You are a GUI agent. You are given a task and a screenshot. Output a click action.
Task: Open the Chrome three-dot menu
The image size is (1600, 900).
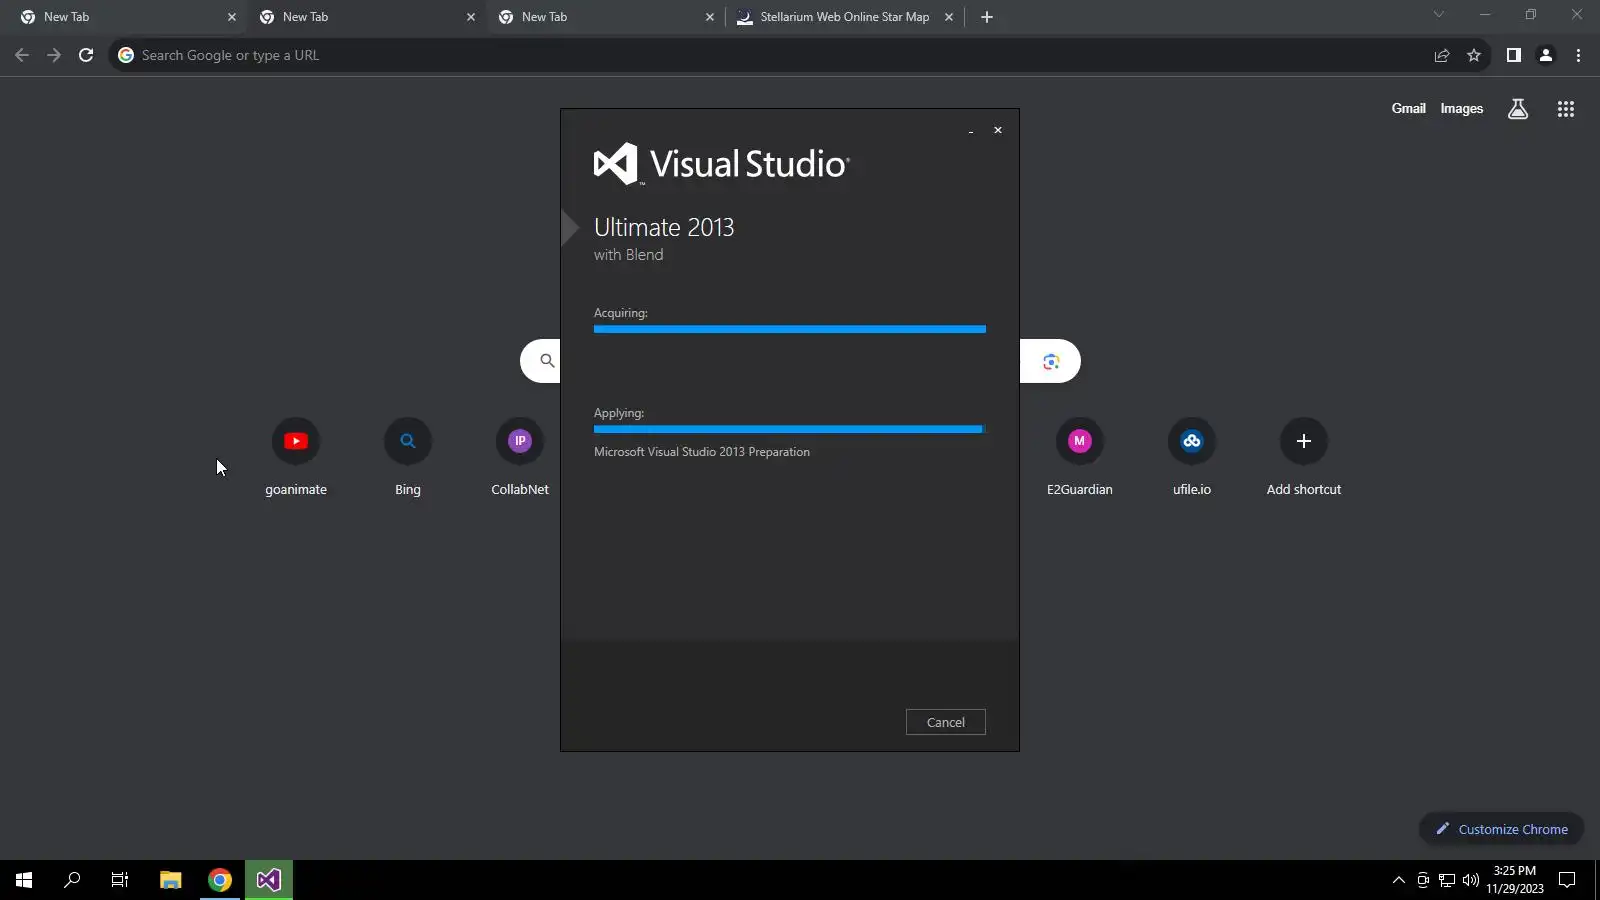point(1578,55)
